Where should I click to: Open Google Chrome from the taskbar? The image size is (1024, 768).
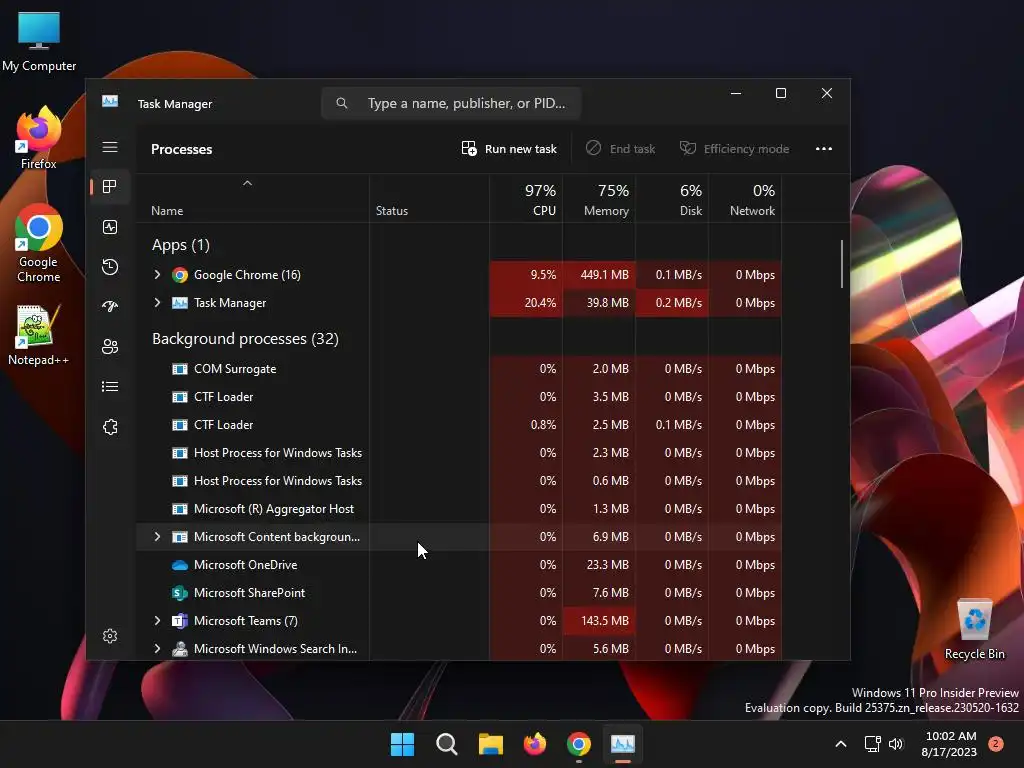[579, 744]
